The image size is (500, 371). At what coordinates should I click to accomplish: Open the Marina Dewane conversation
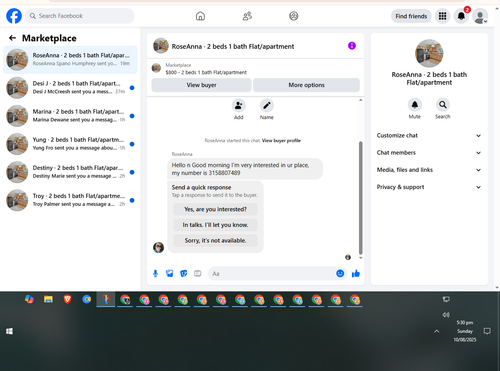pos(70,116)
